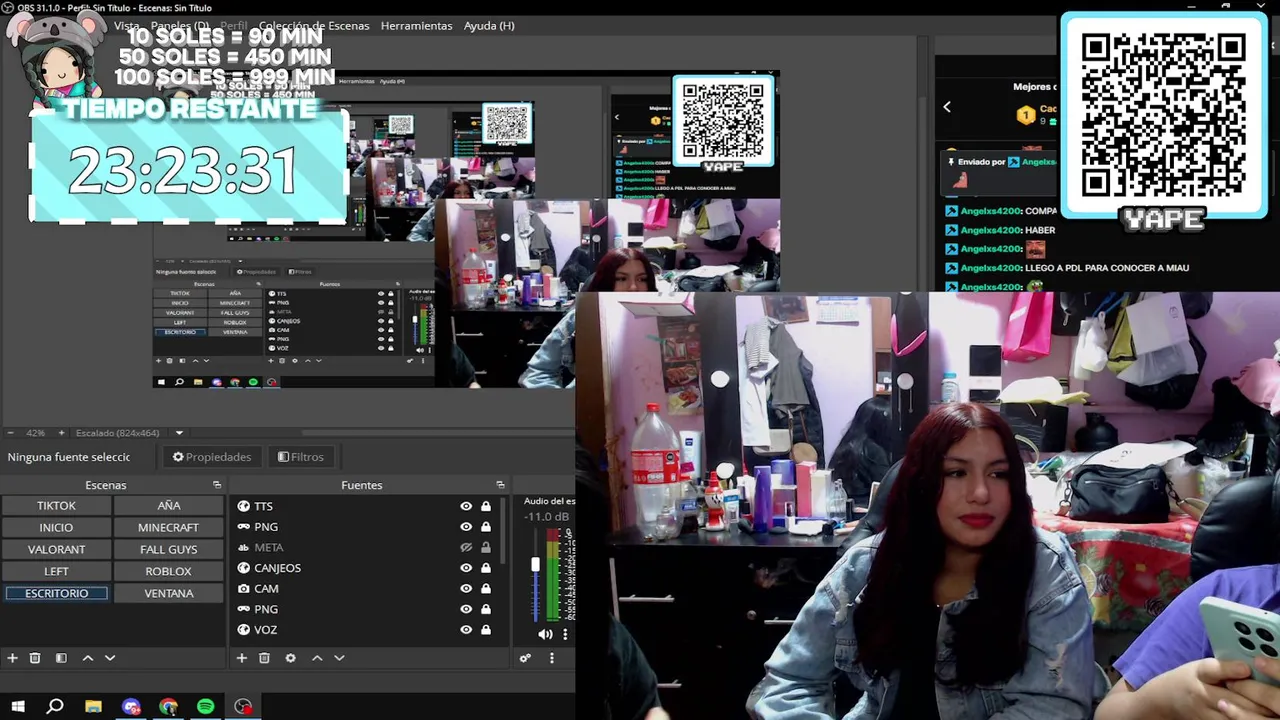Click the large Yape QR code overlay
Image resolution: width=1280 pixels, height=720 pixels.
(x=1163, y=114)
